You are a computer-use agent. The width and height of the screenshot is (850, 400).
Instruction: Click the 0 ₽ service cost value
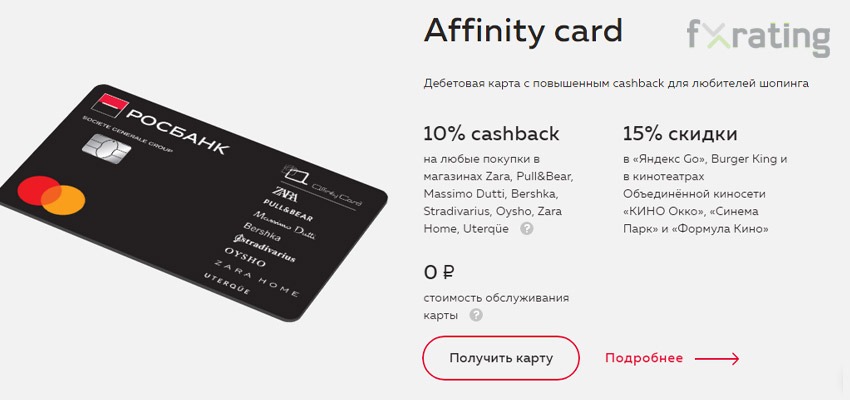pos(438,273)
